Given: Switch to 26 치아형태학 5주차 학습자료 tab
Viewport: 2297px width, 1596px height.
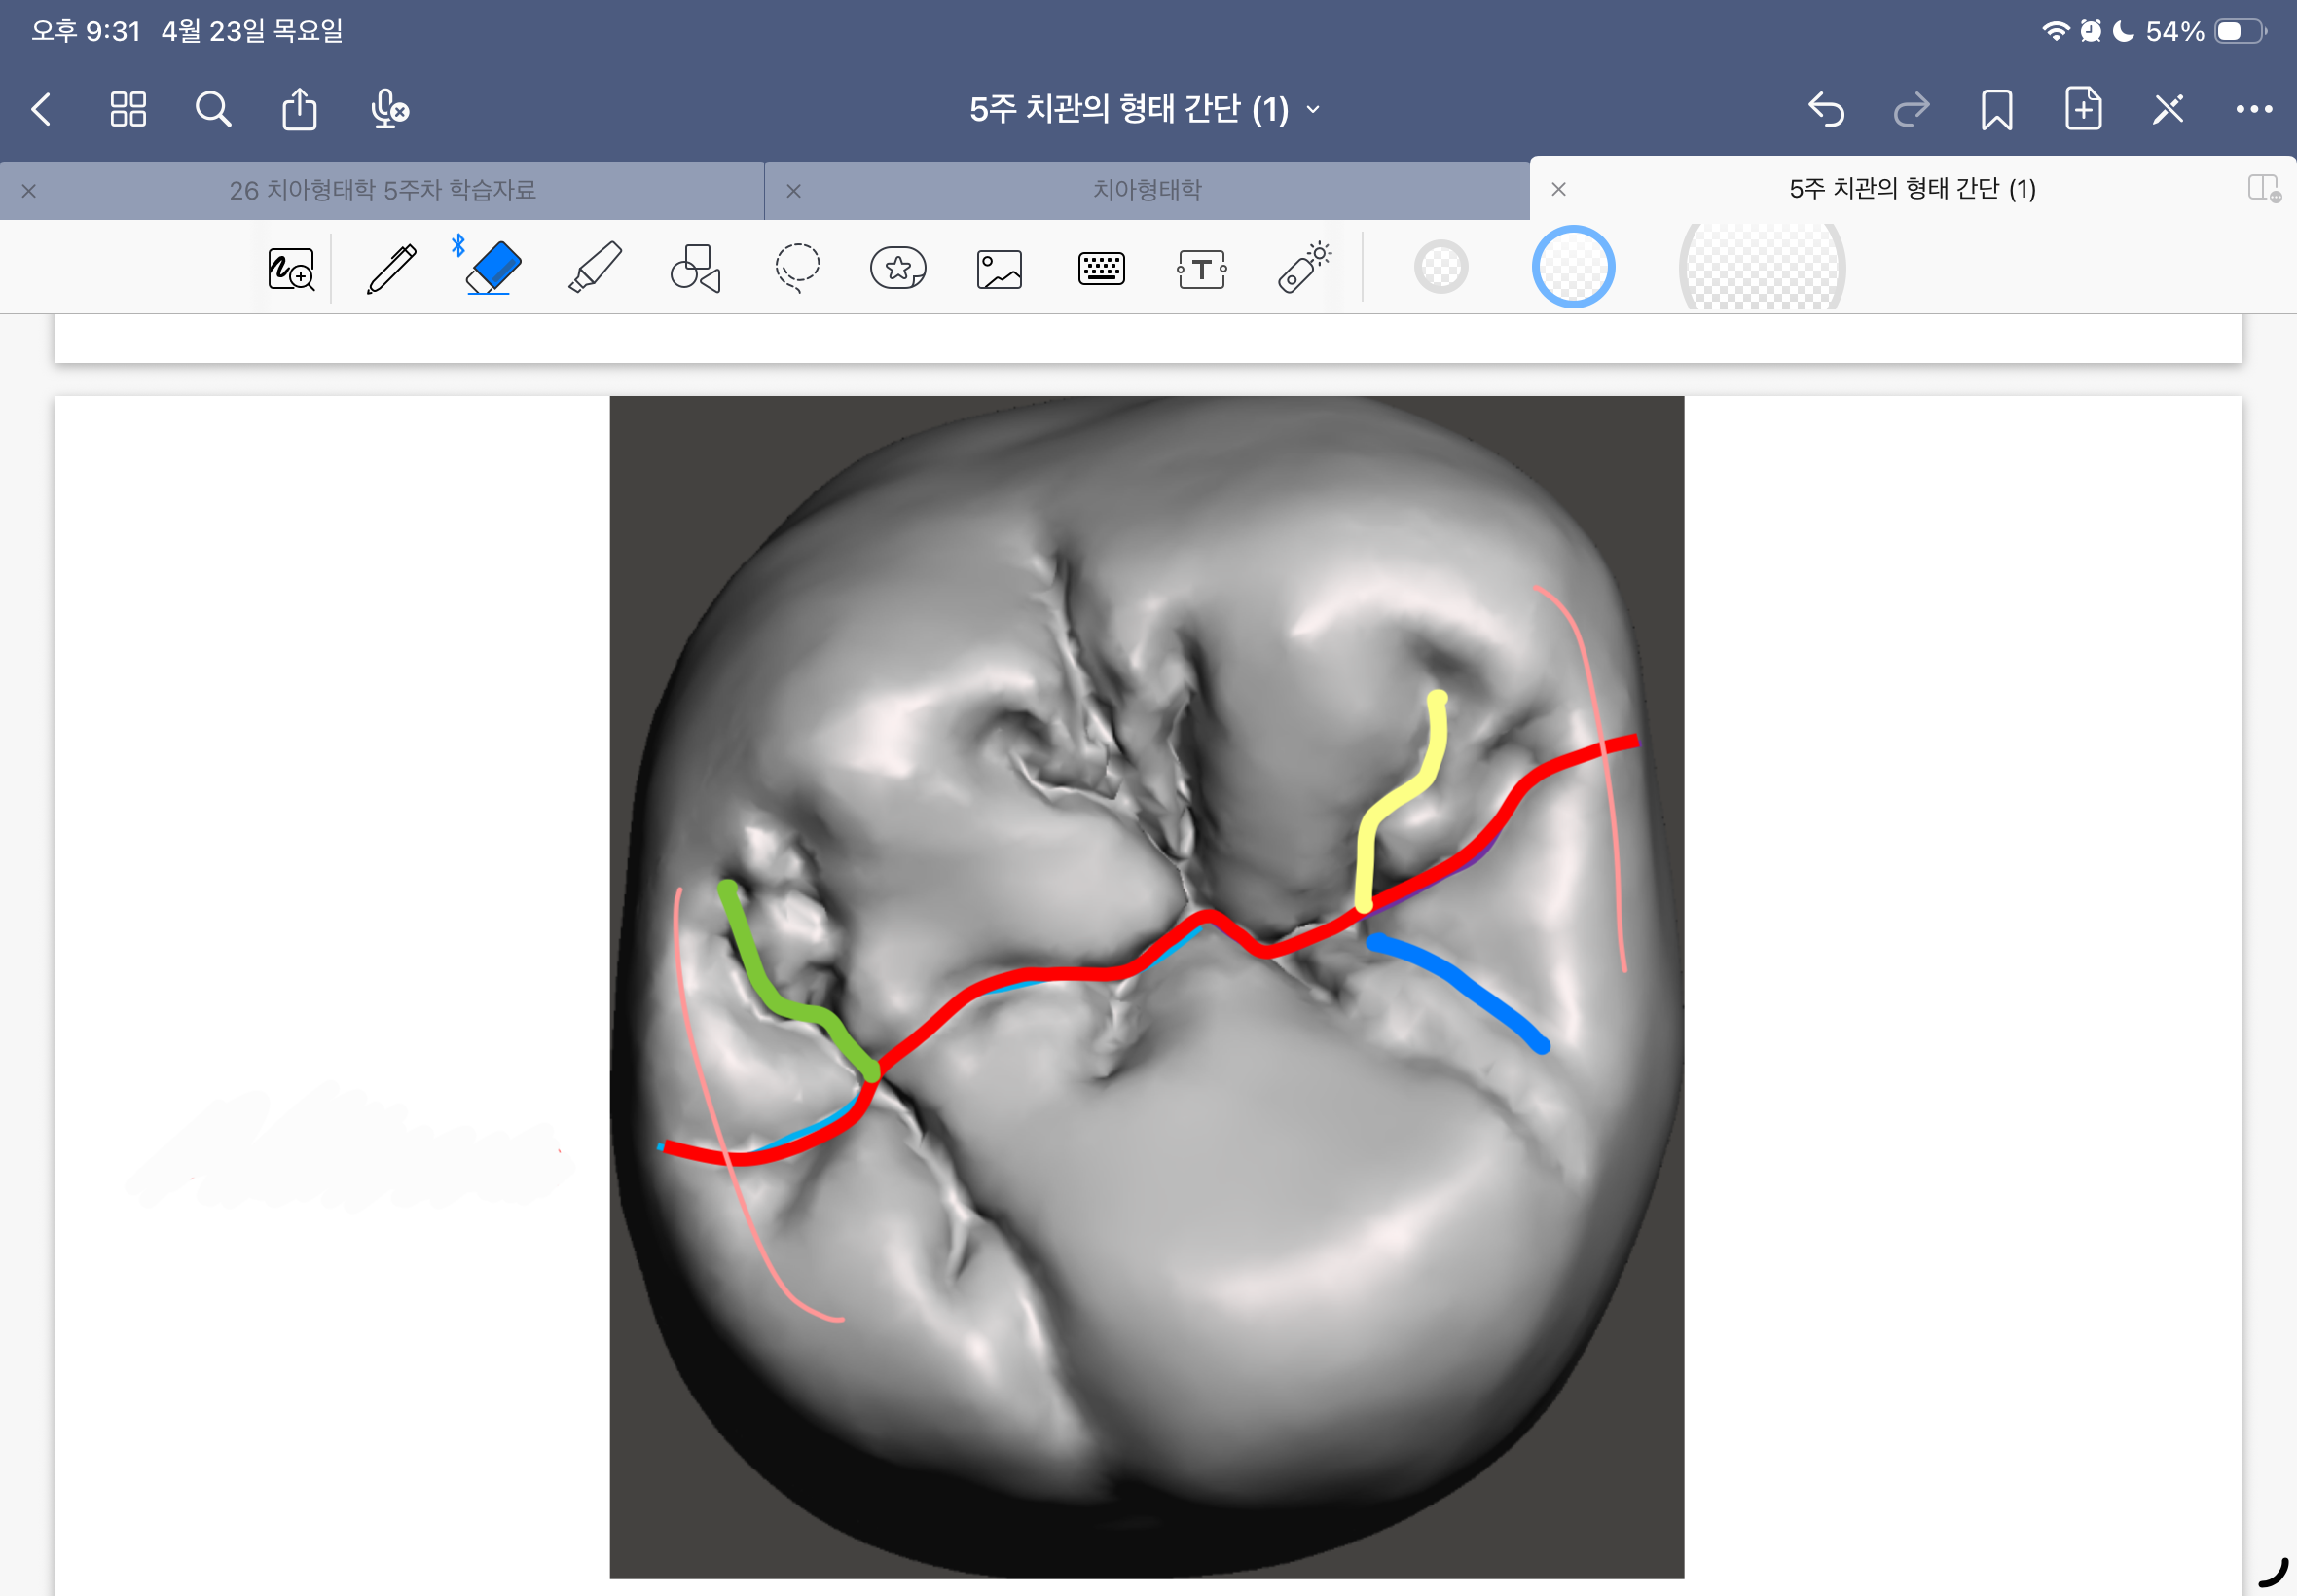Looking at the screenshot, I should click(x=382, y=190).
